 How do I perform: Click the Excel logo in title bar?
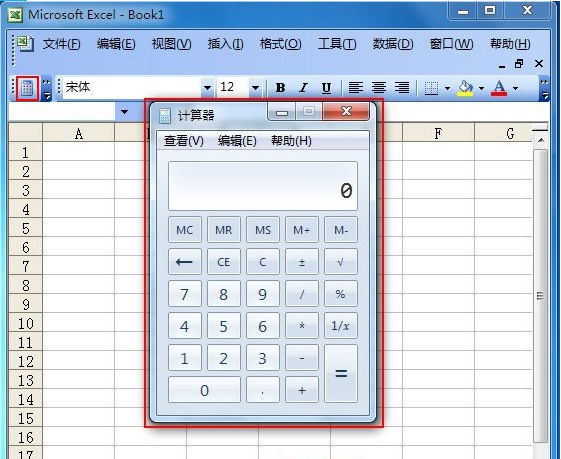(x=15, y=15)
